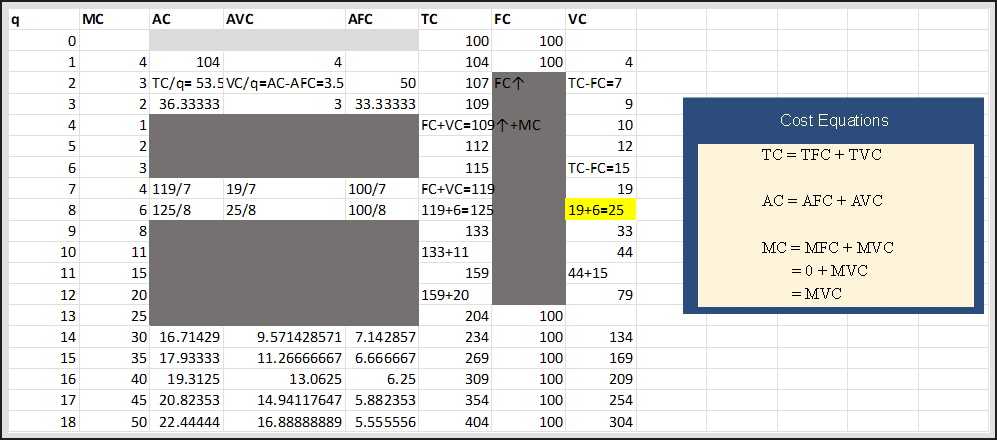997x440 pixels.
Task: Select the cell containing 100/7
Action: click(382, 189)
